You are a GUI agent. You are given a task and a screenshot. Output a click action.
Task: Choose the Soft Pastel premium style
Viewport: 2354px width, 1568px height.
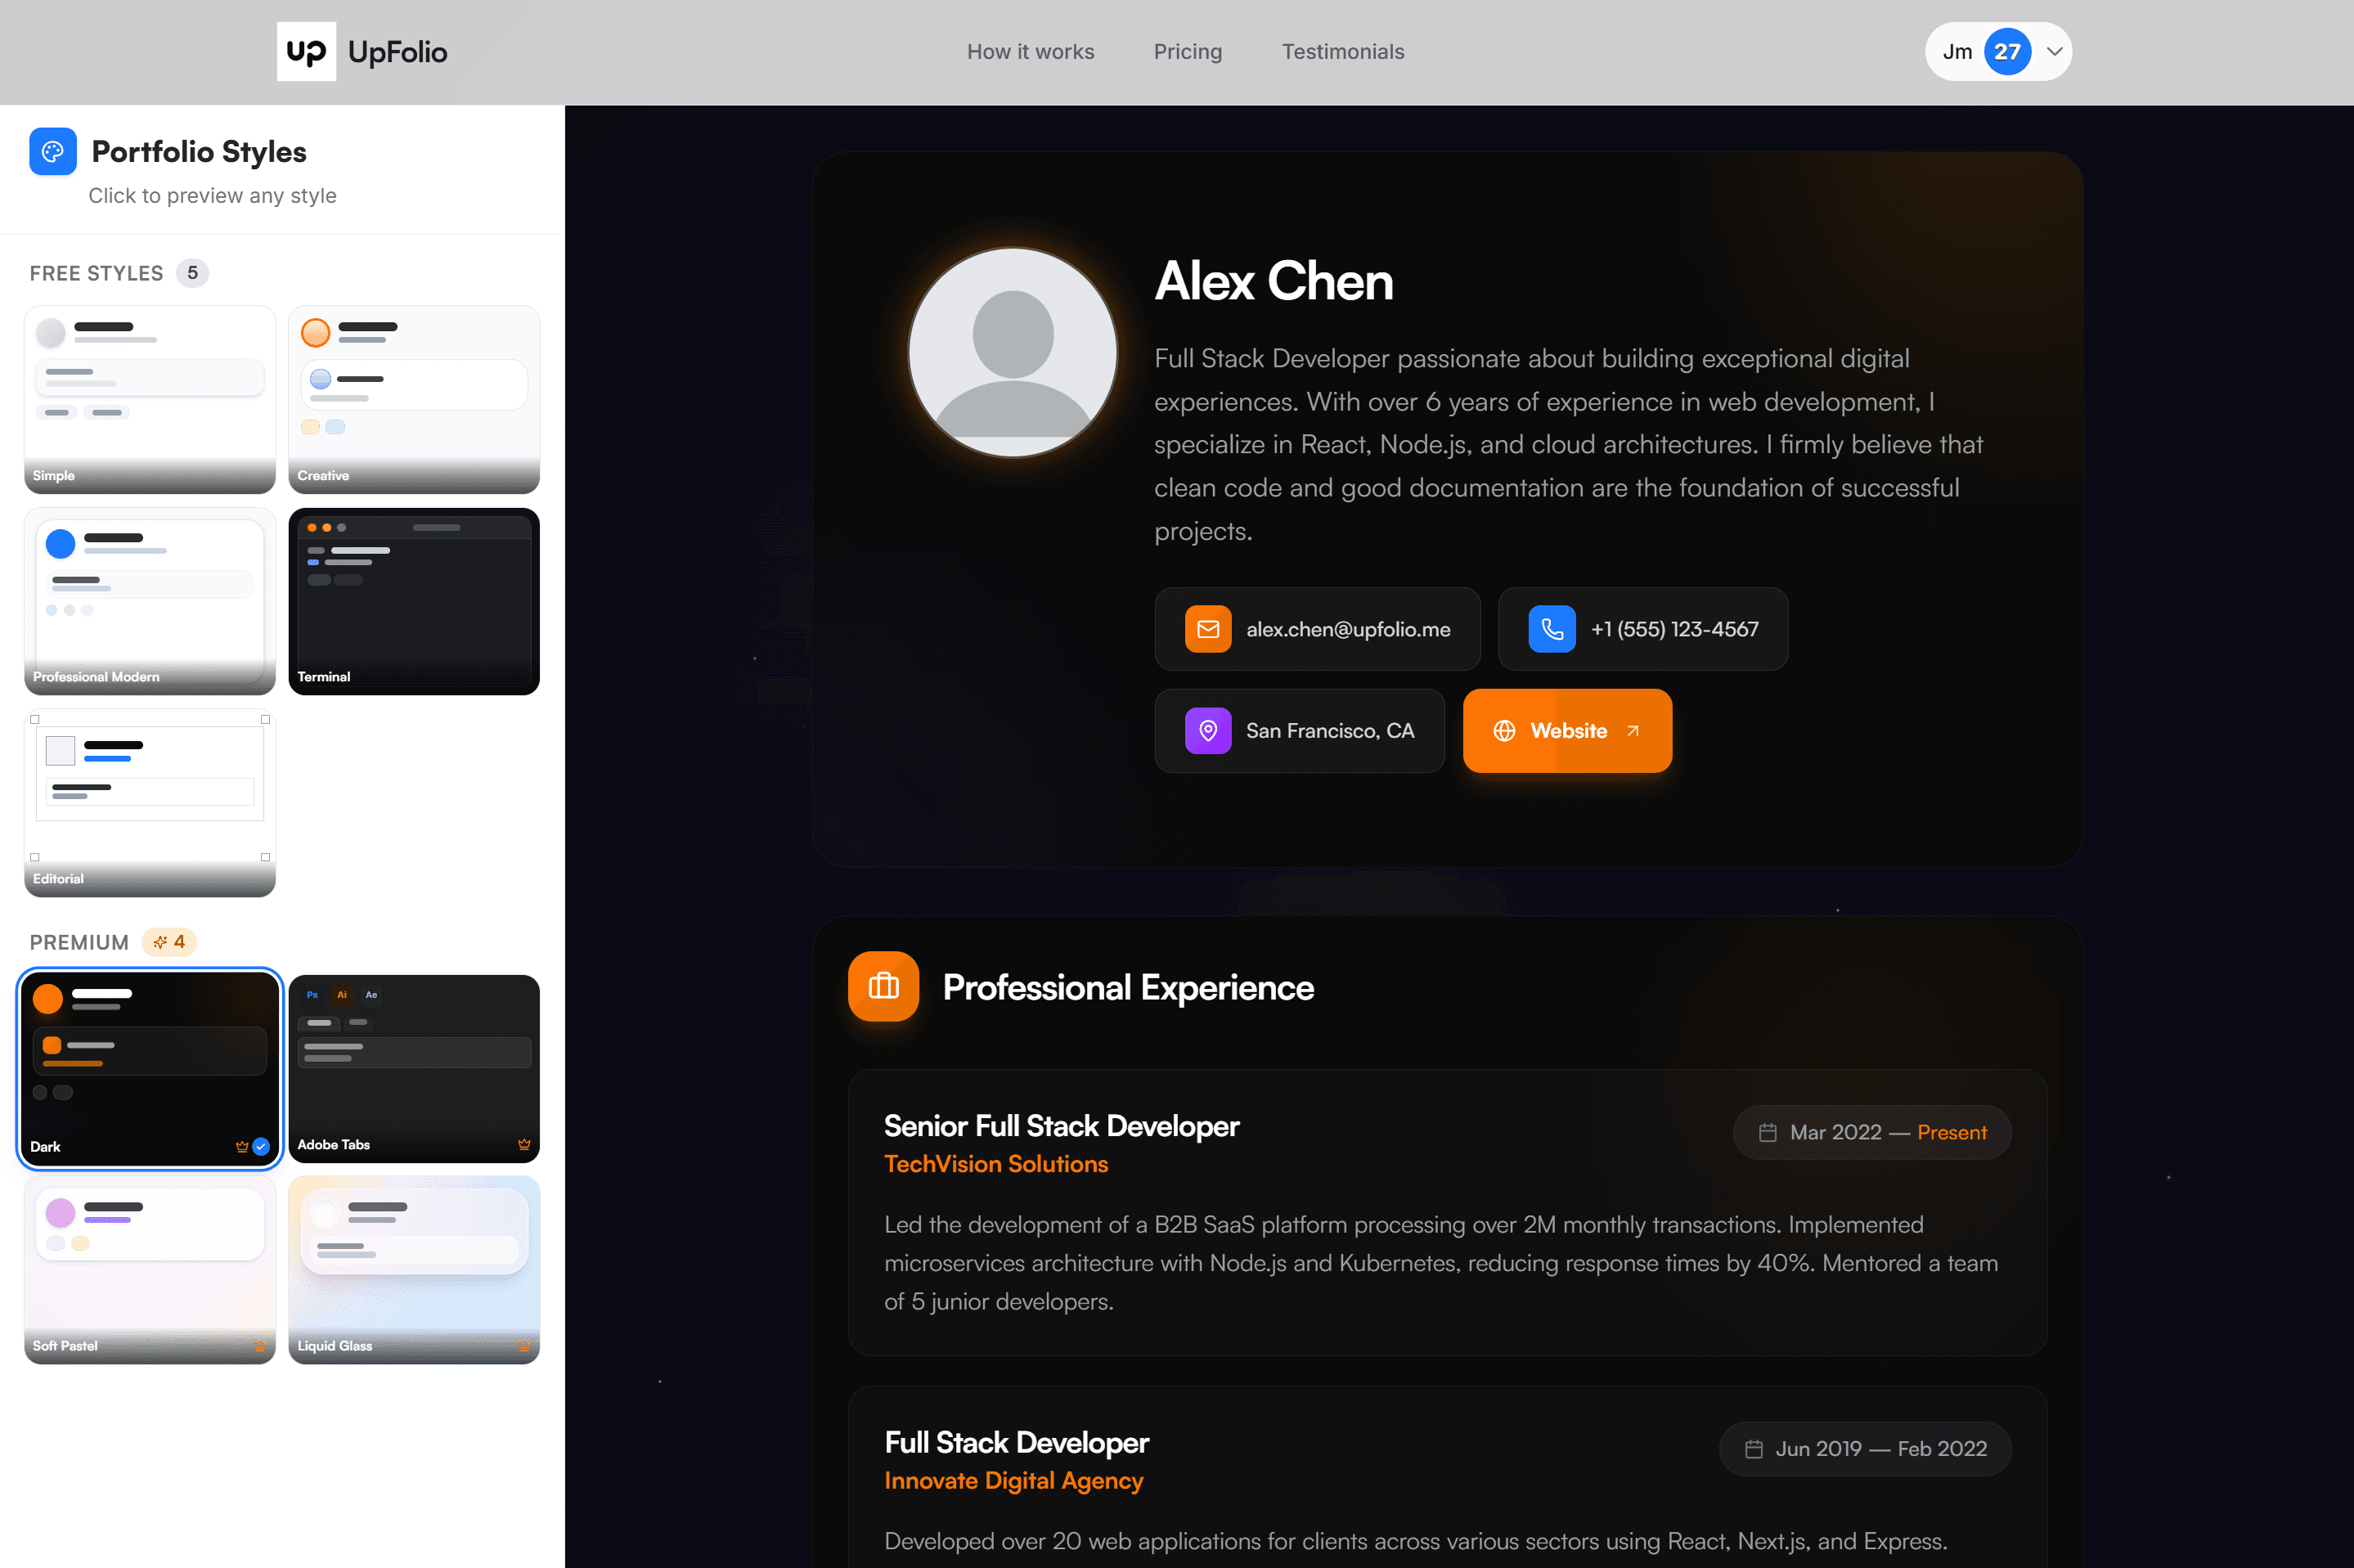[x=150, y=1269]
